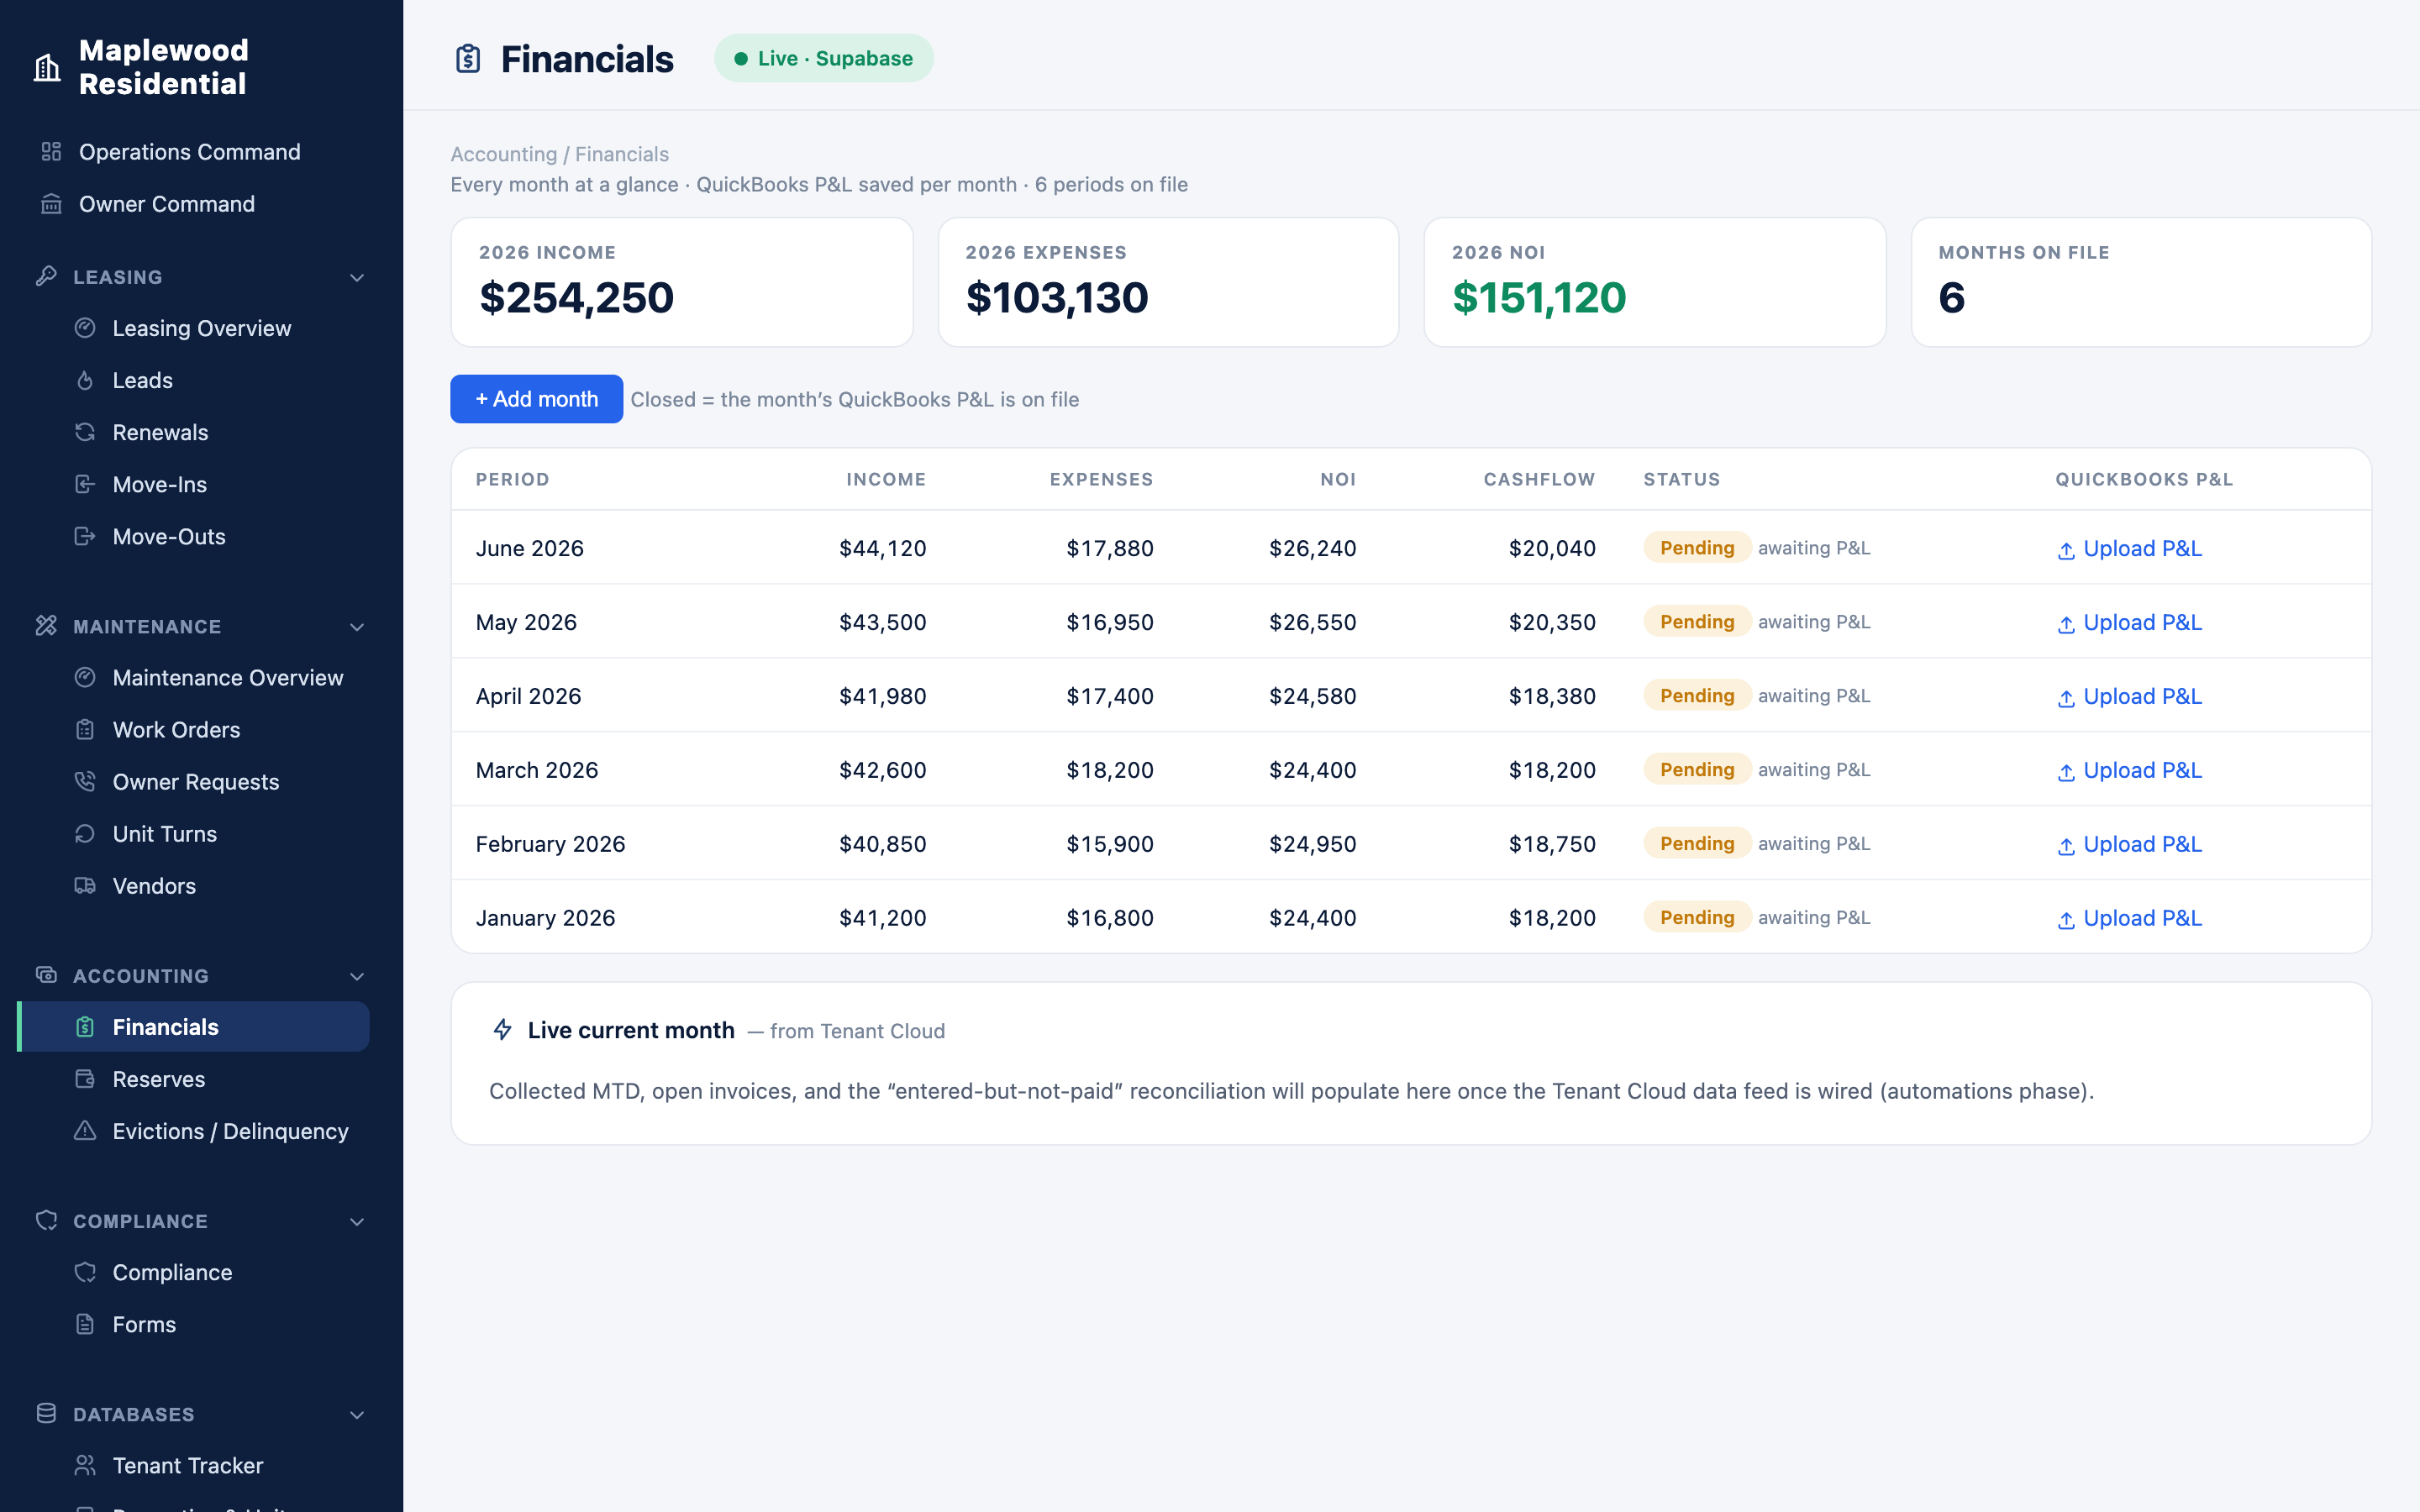
Task: Collapse the Maintenance section chevron
Action: click(357, 627)
